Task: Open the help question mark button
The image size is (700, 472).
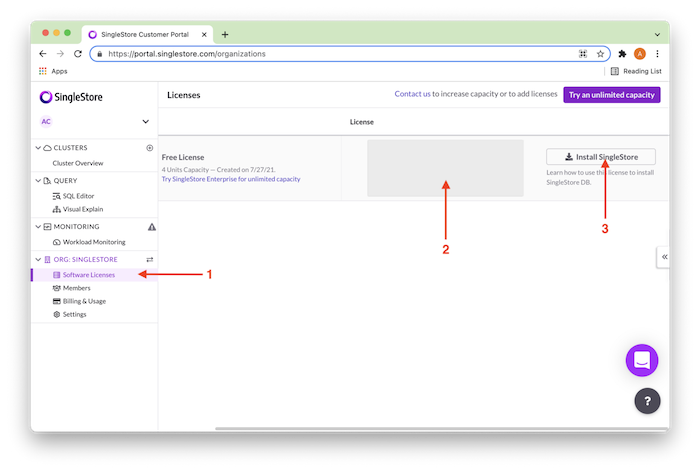Action: point(647,401)
